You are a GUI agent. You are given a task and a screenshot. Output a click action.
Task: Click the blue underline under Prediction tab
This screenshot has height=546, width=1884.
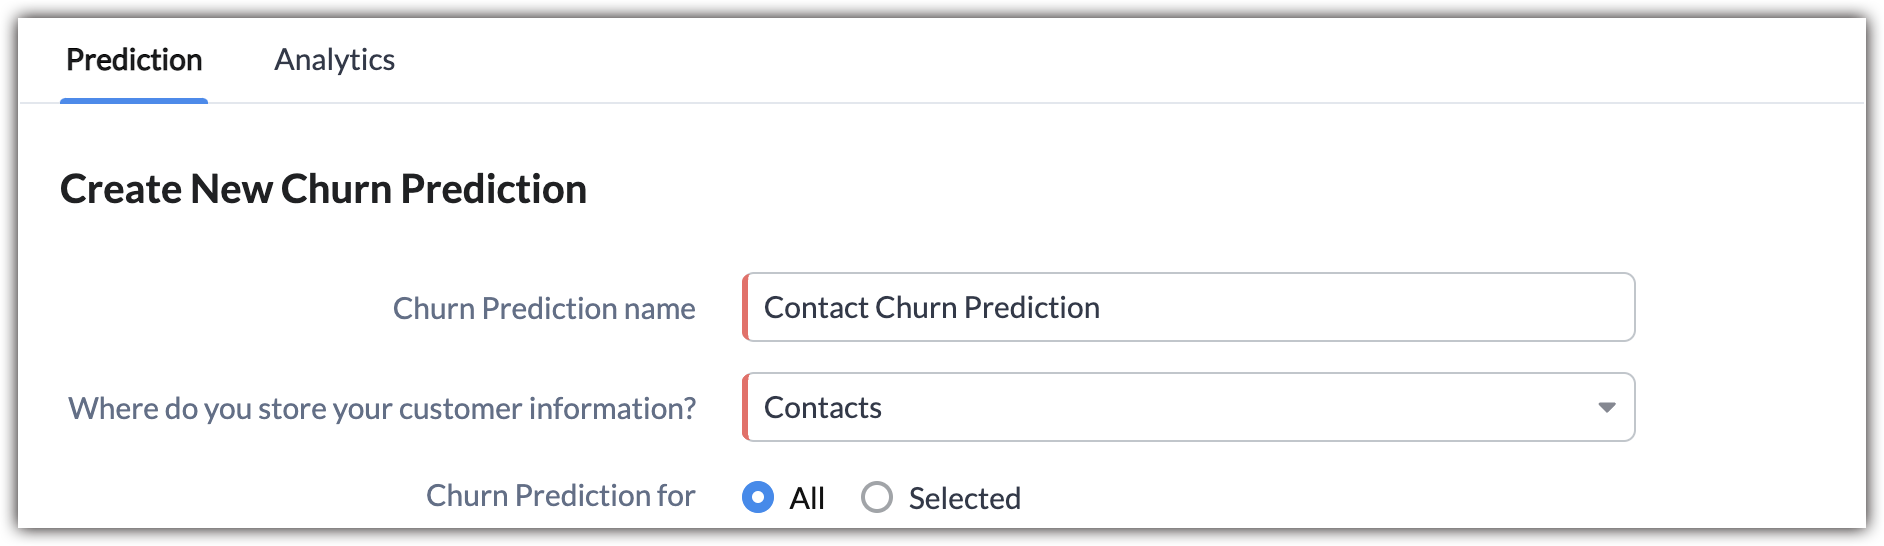tap(134, 101)
